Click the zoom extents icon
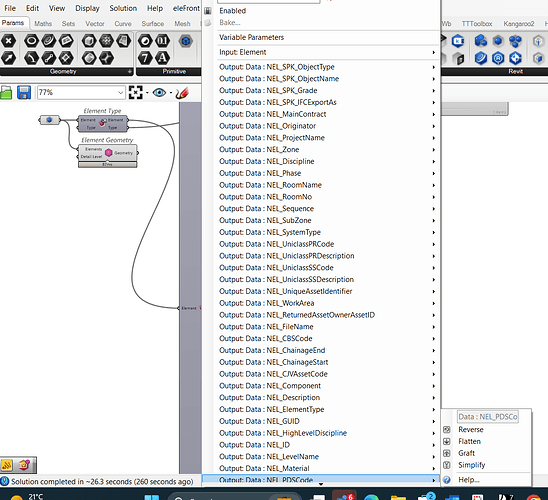Screen dimensions: 548x500 pos(136,93)
